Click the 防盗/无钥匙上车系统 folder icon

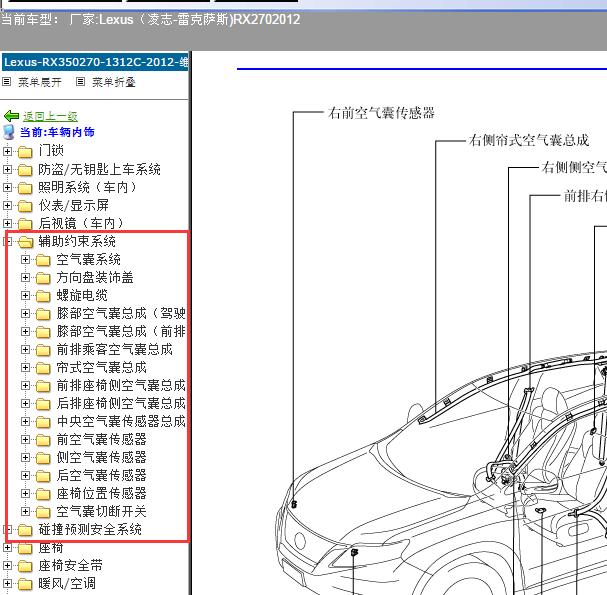click(x=25, y=170)
